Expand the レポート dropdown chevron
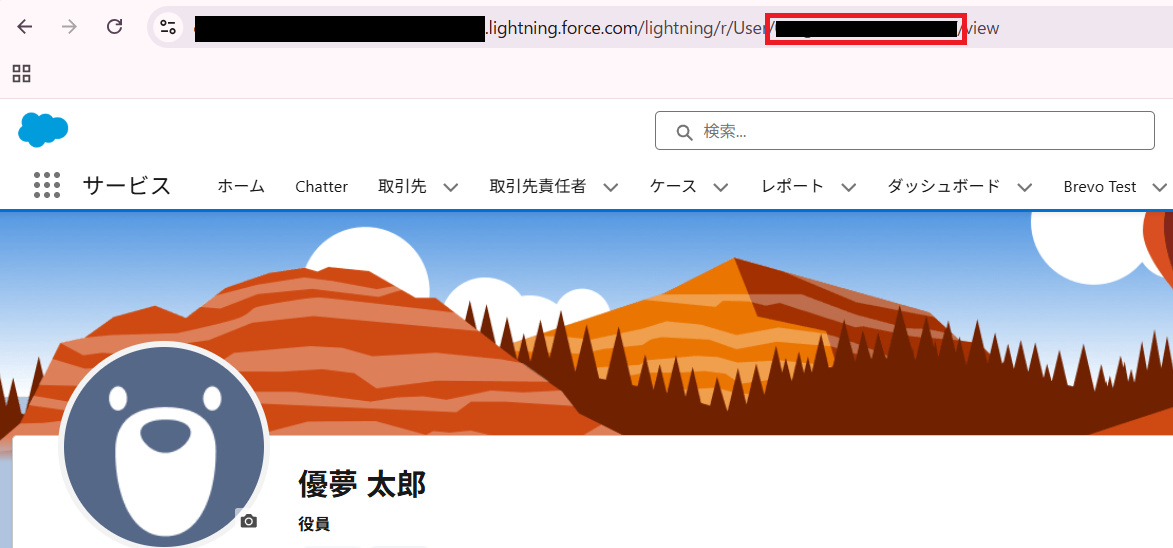The image size is (1173, 548). pyautogui.click(x=848, y=188)
